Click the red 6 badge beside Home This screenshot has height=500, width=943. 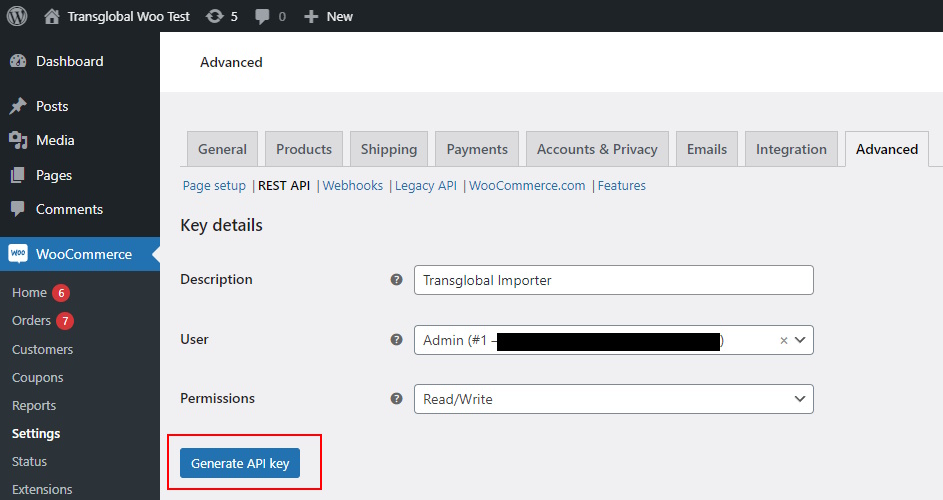point(61,293)
